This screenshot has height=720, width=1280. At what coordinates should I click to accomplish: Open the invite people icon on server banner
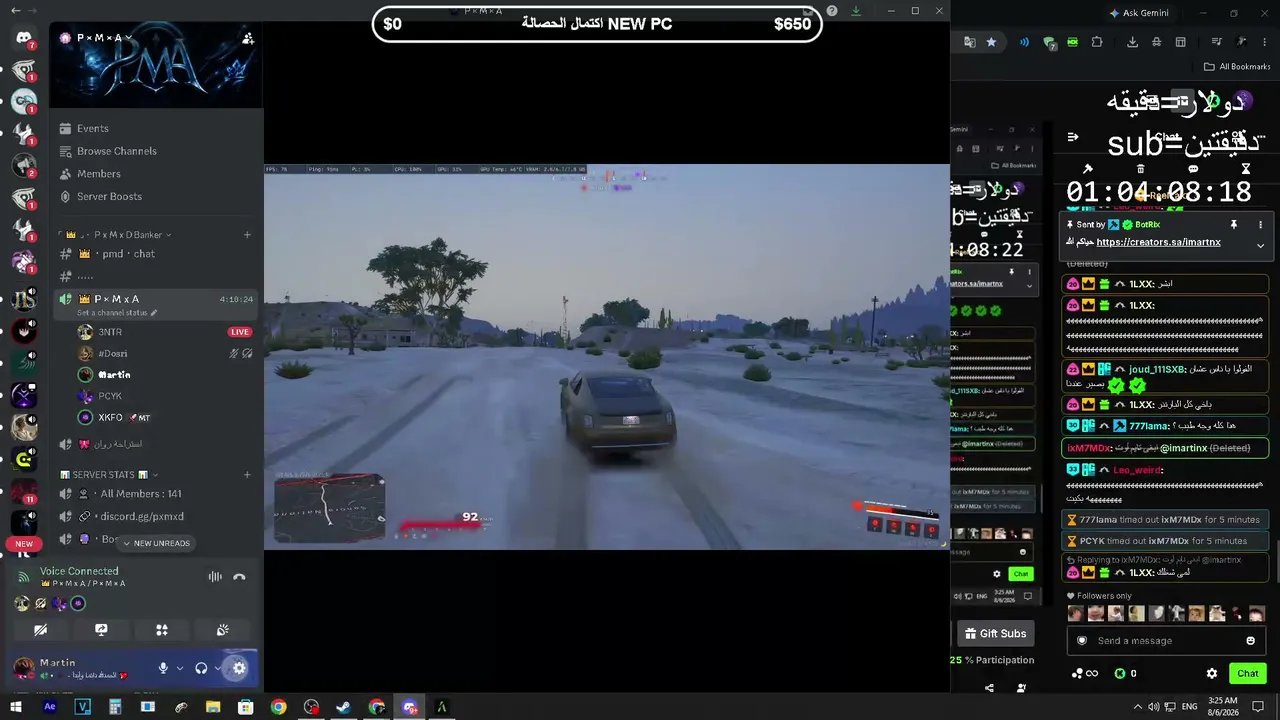[248, 38]
